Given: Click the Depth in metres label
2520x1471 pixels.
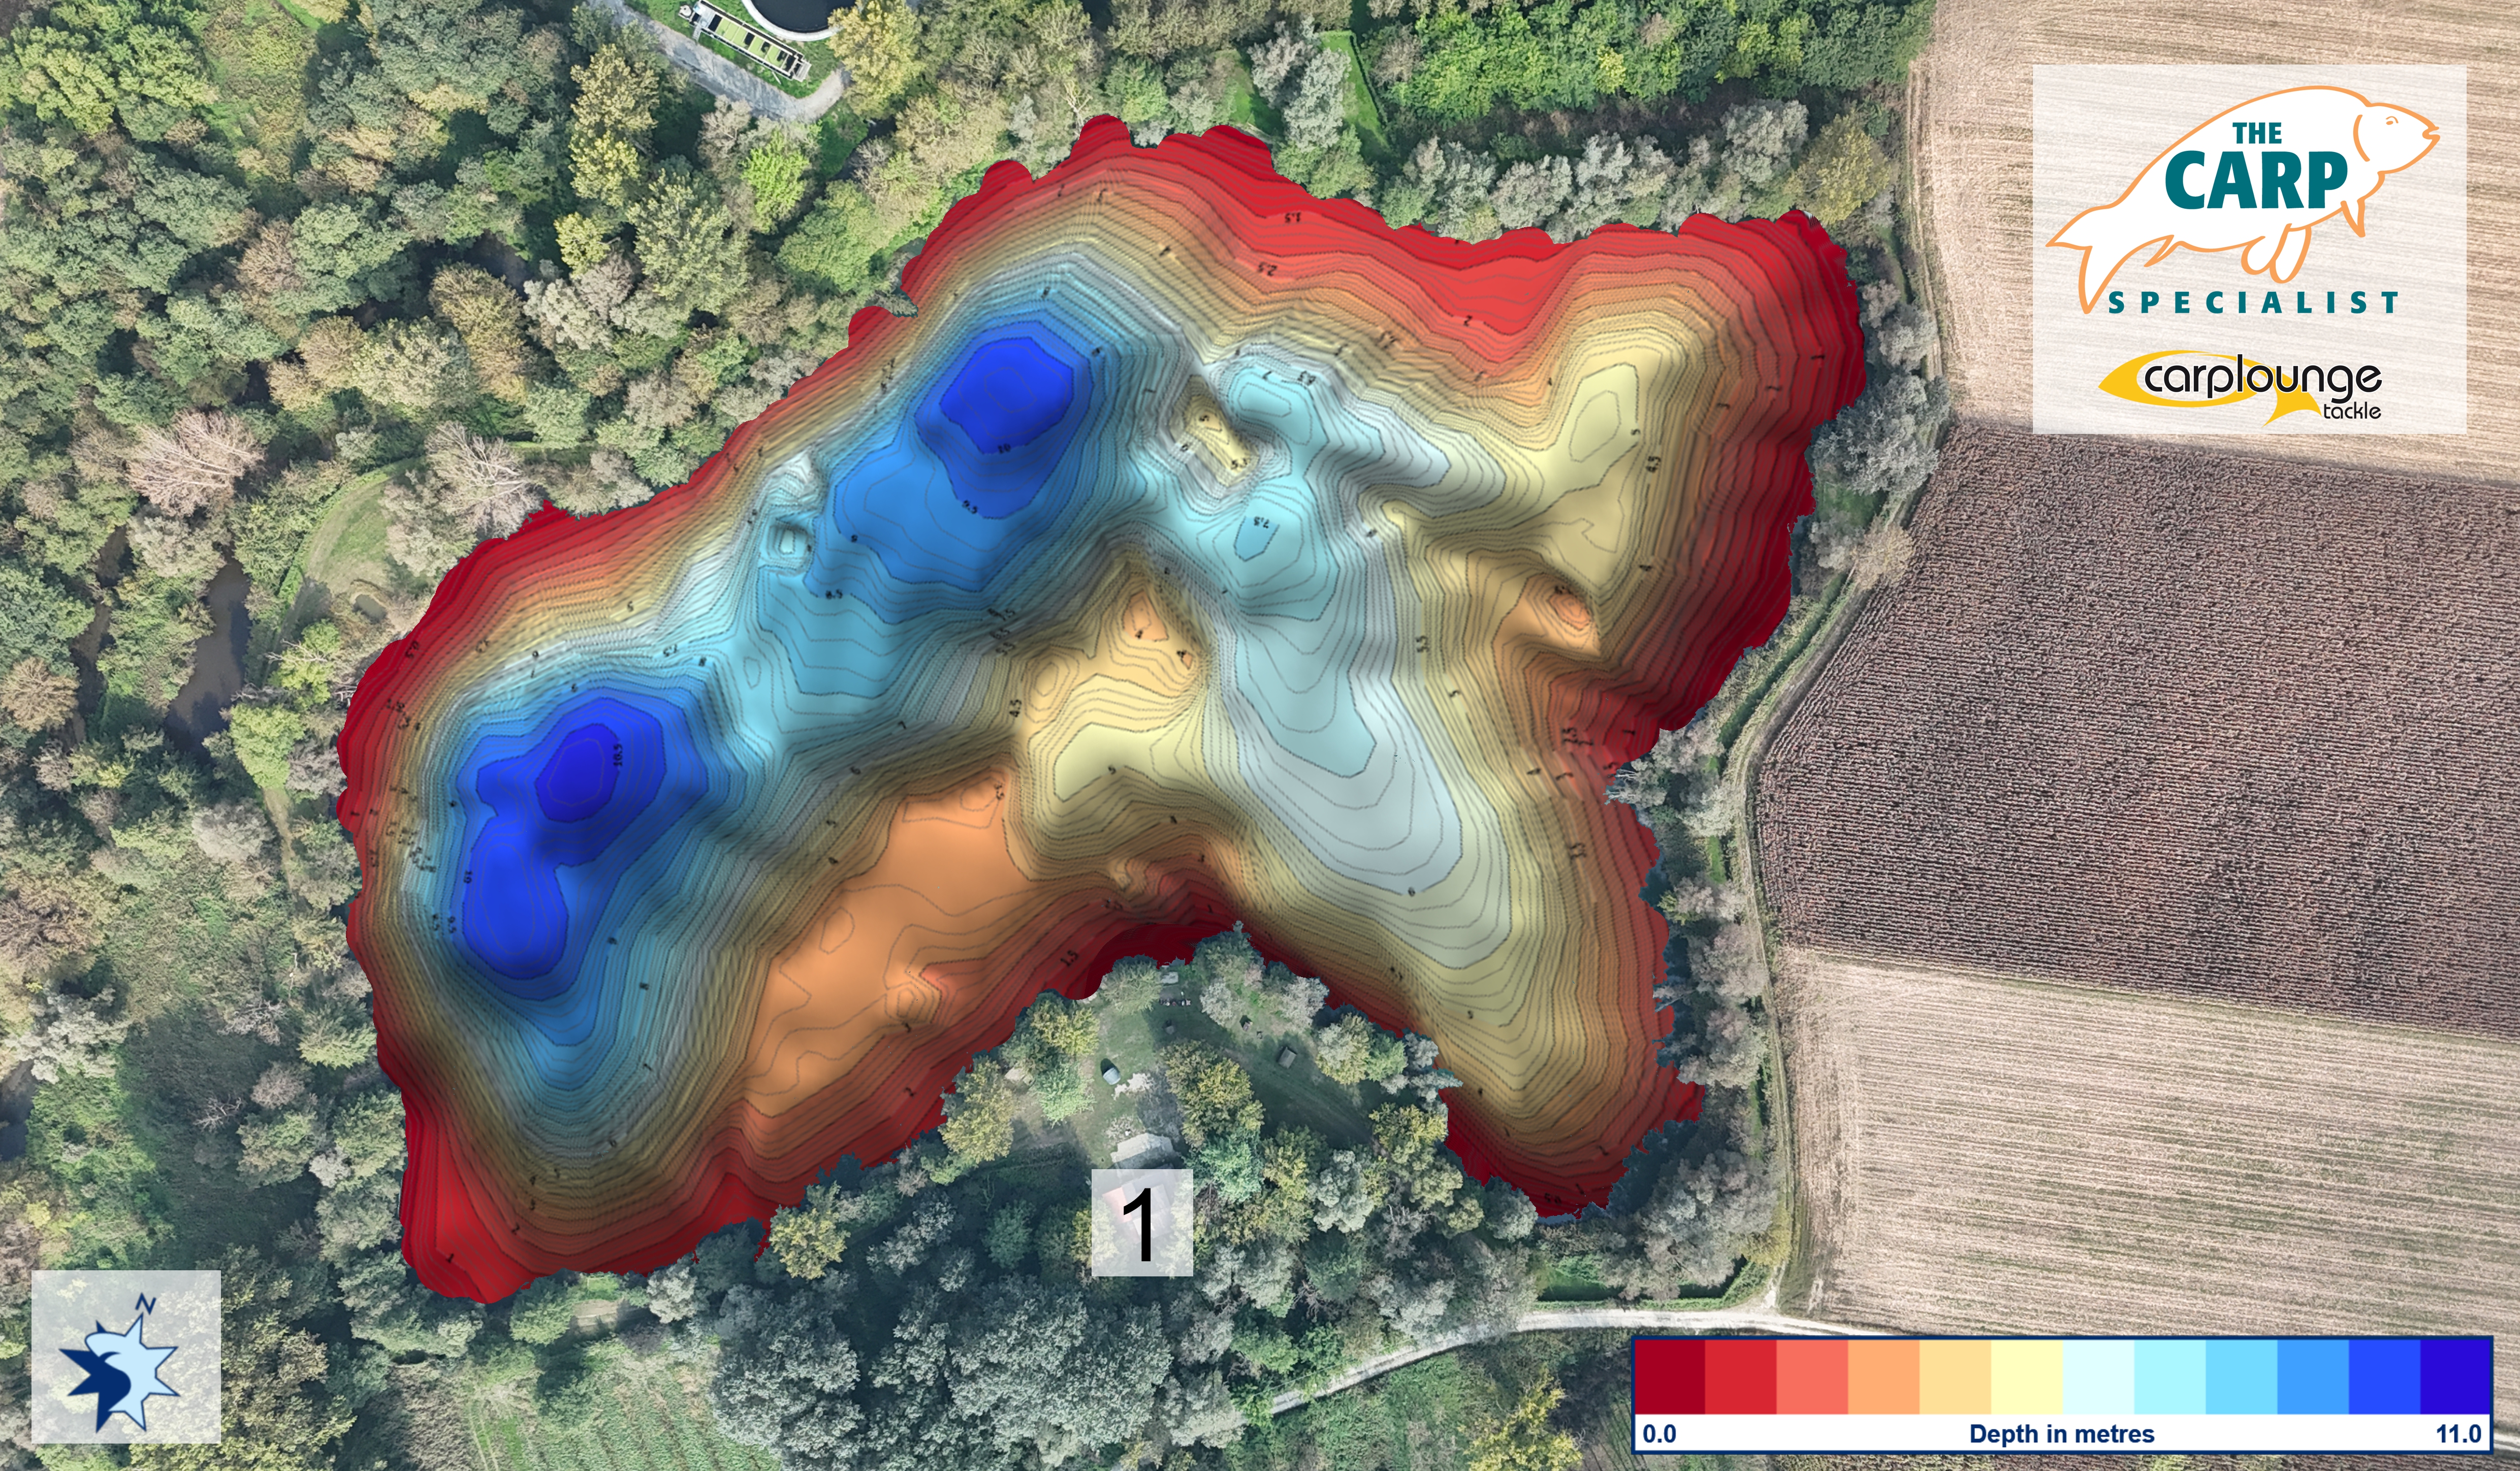Looking at the screenshot, I should coord(2061,1434).
